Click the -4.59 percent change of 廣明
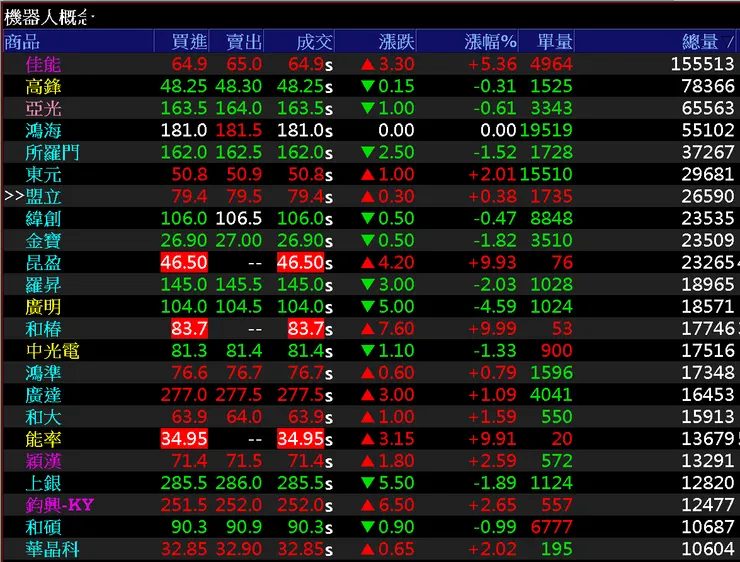The image size is (740, 562). tap(495, 307)
